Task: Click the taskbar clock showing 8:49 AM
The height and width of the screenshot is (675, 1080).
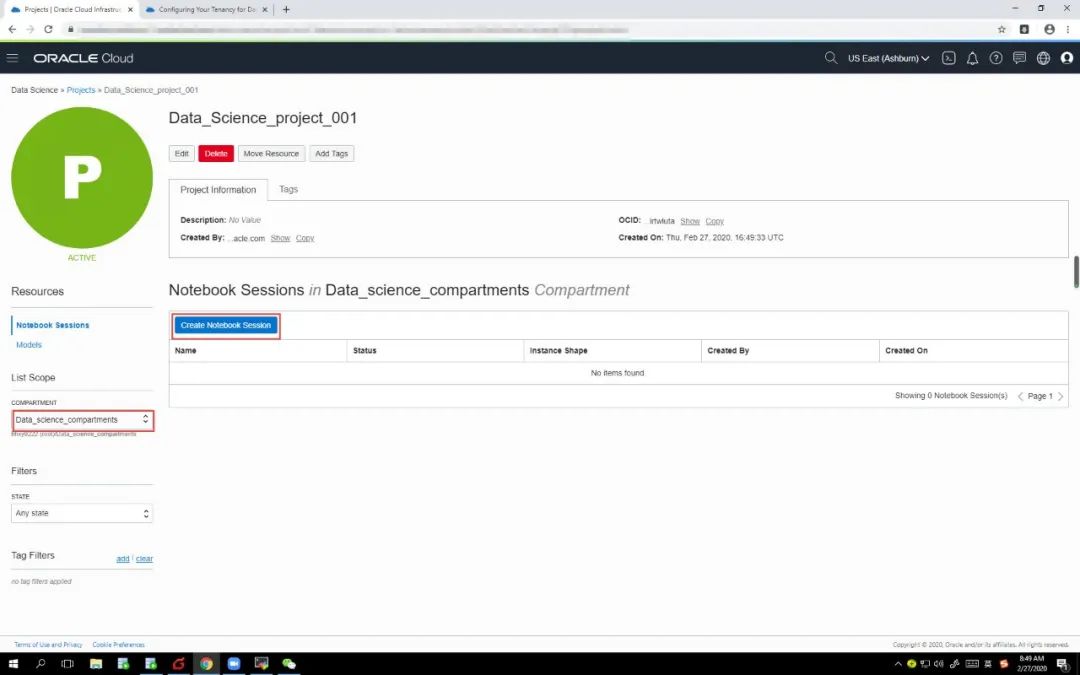Action: pos(1032,664)
